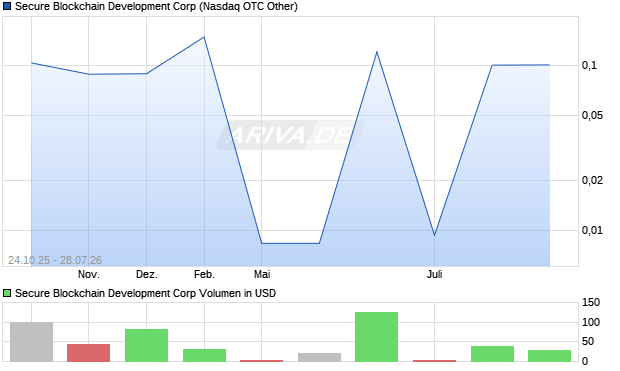
Task: Click the '0,1' price axis value
Action: click(x=589, y=65)
